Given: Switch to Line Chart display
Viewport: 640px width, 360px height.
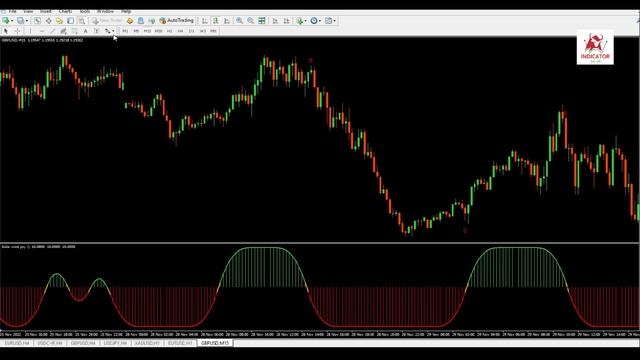Looking at the screenshot, I should pyautogui.click(x=227, y=20).
